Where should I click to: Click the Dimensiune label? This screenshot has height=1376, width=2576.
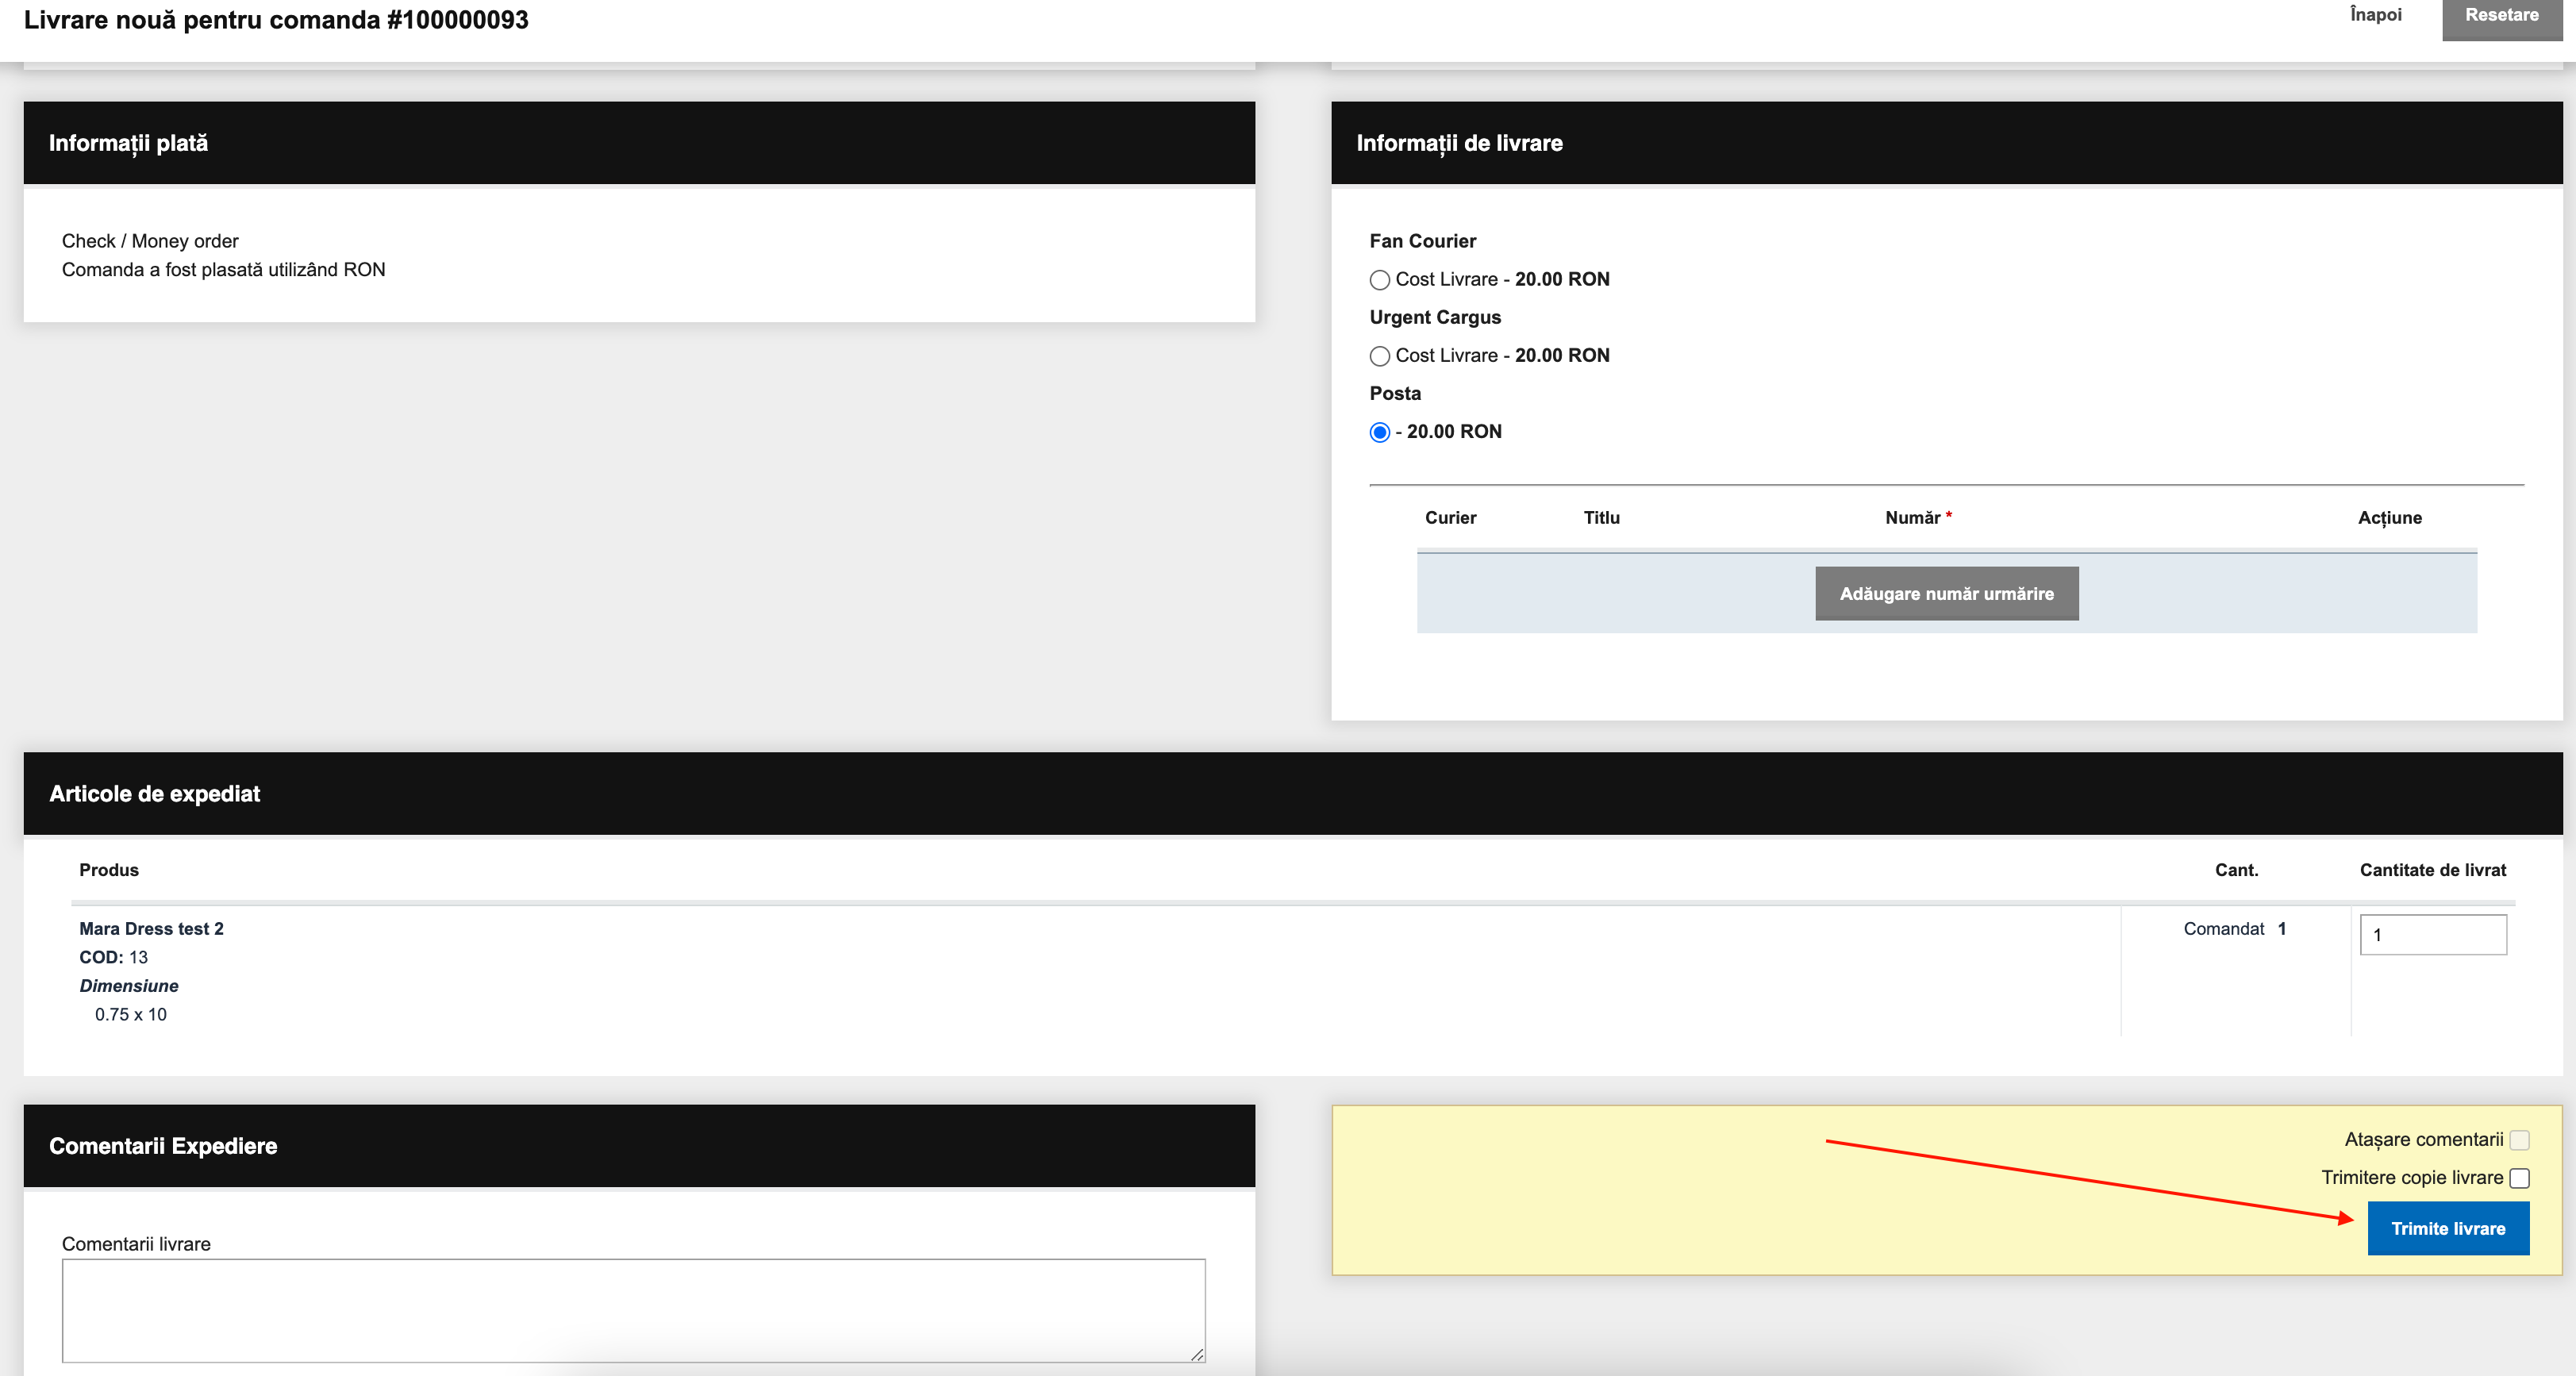pos(129,985)
